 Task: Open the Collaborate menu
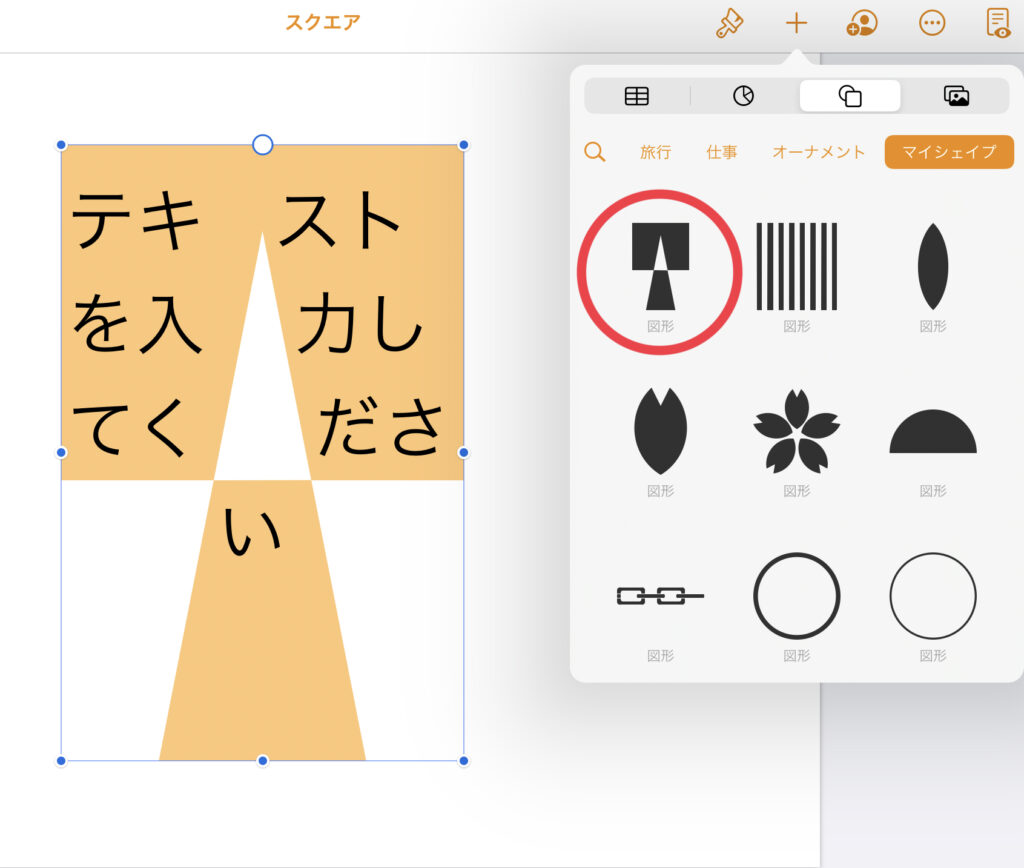862,24
